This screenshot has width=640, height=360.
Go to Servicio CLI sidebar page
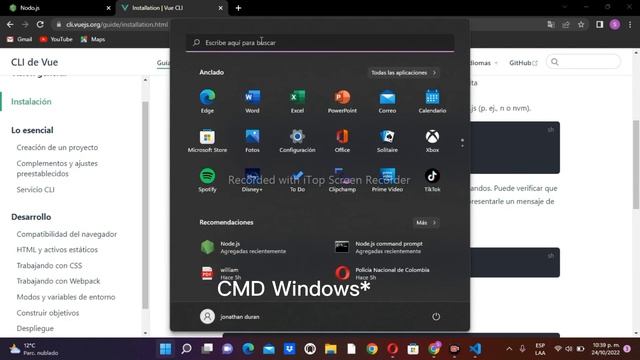tap(36, 189)
